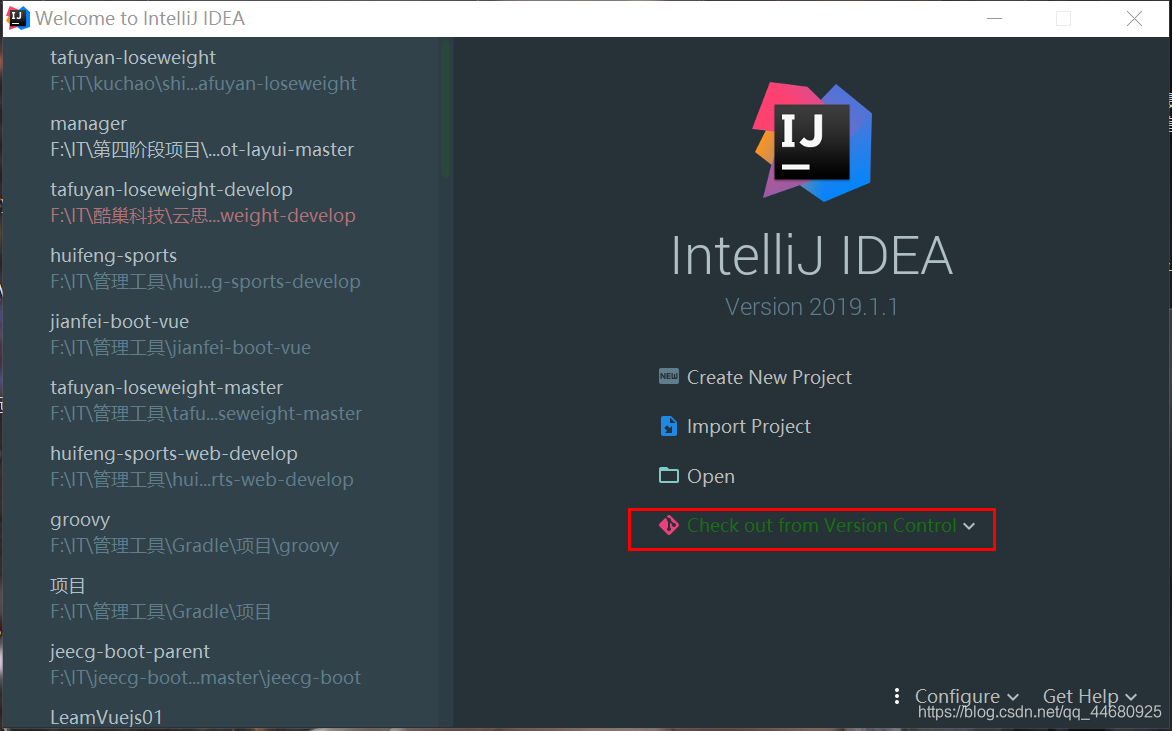Open the Configure menu
Viewport: 1172px width, 731px height.
click(x=957, y=696)
